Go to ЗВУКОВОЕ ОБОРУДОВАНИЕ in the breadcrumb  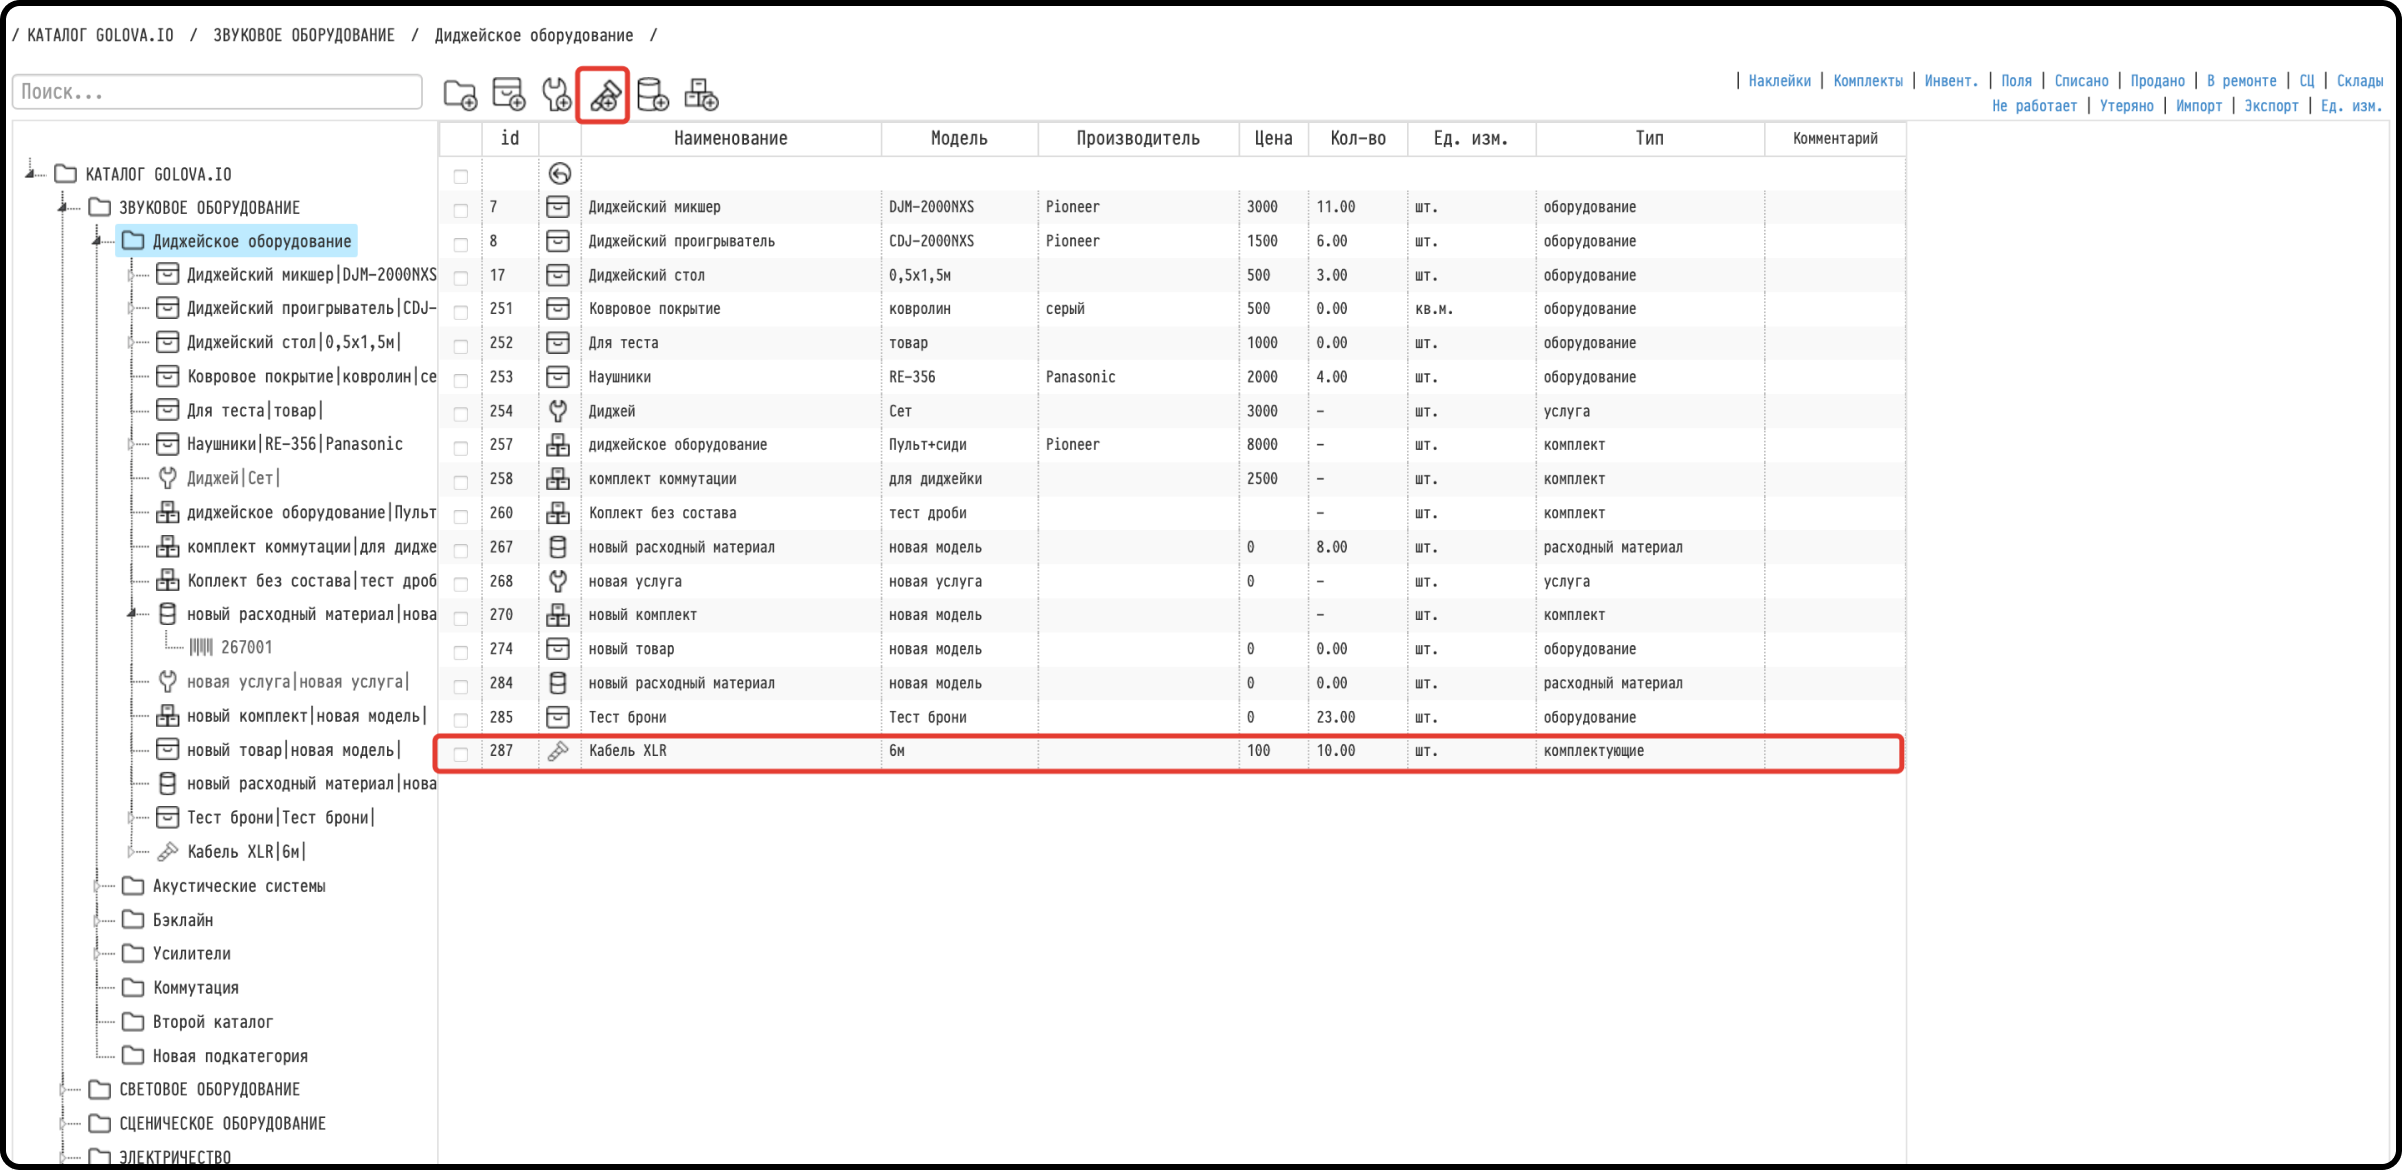point(304,36)
